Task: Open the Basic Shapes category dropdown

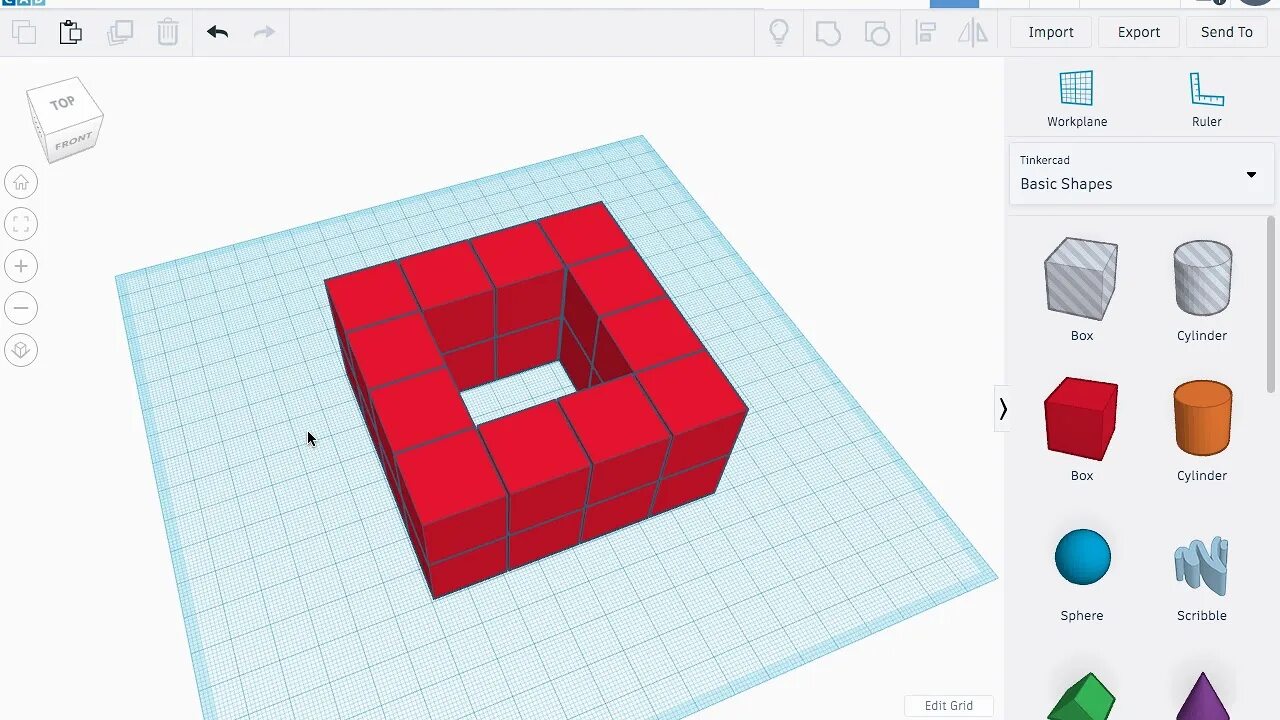Action: click(x=1141, y=174)
